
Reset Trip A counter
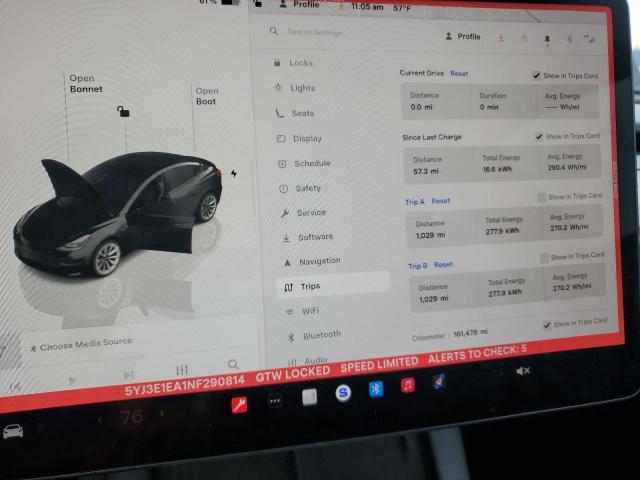pyautogui.click(x=441, y=201)
